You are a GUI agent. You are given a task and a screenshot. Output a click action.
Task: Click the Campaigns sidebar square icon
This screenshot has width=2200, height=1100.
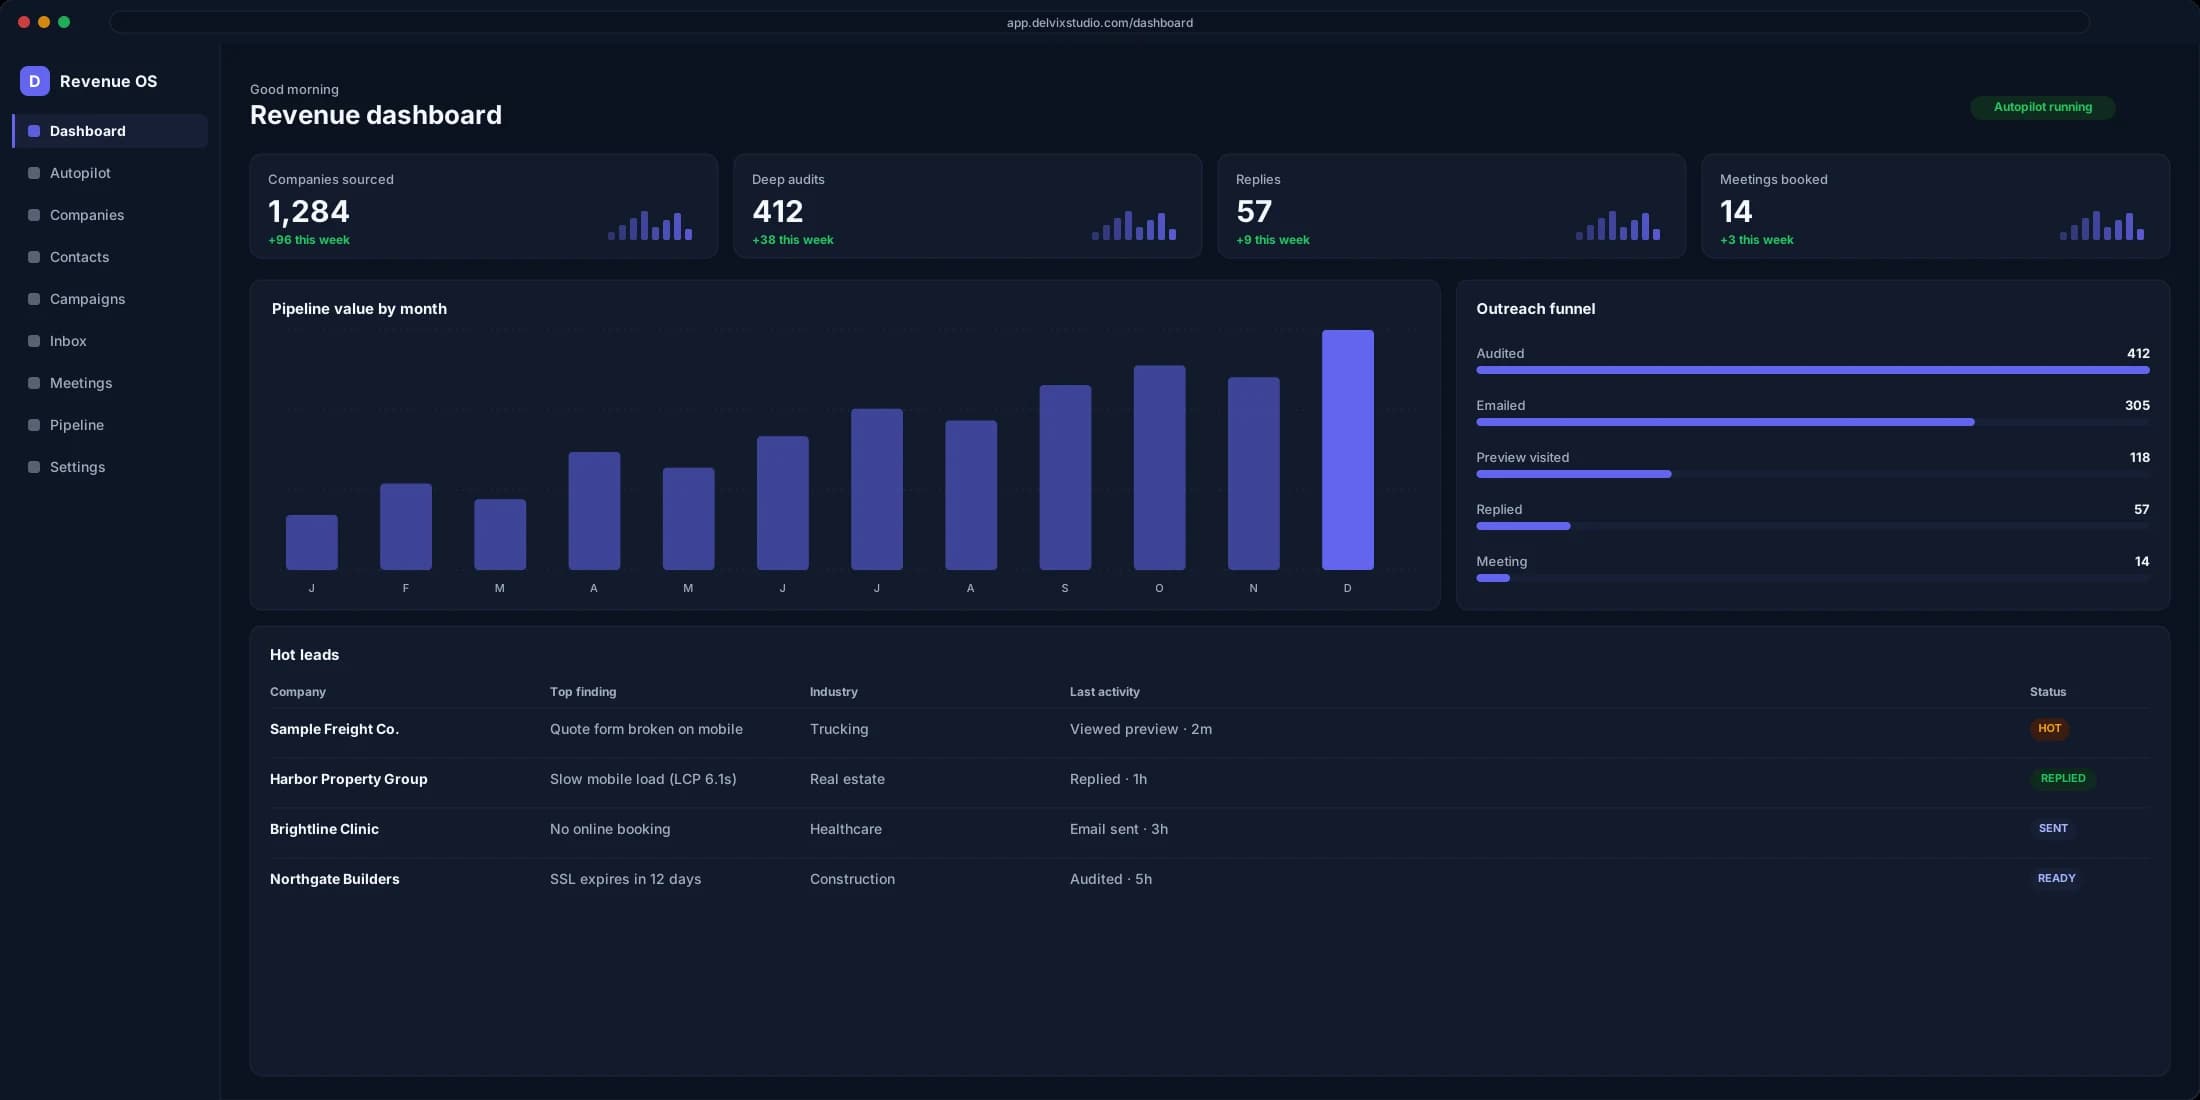point(34,299)
